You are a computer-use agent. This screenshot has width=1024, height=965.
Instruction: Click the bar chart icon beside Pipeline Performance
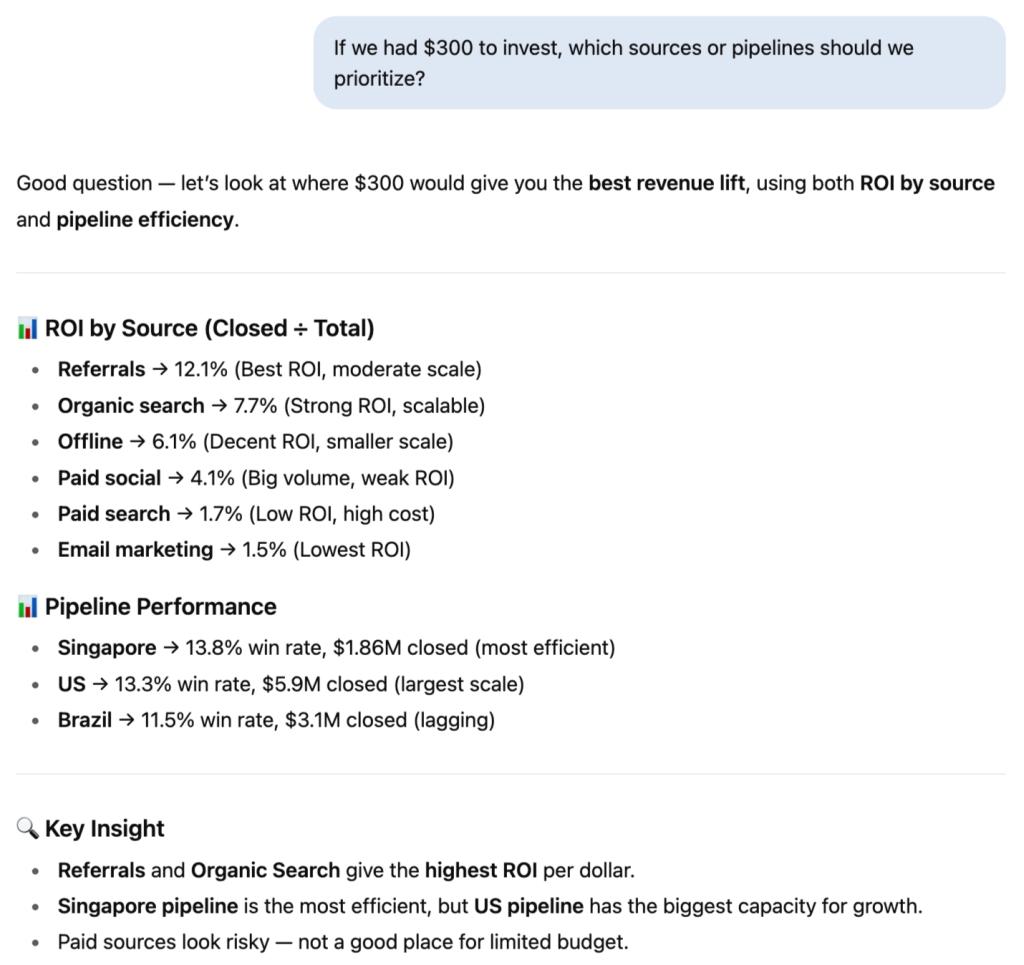[x=27, y=607]
